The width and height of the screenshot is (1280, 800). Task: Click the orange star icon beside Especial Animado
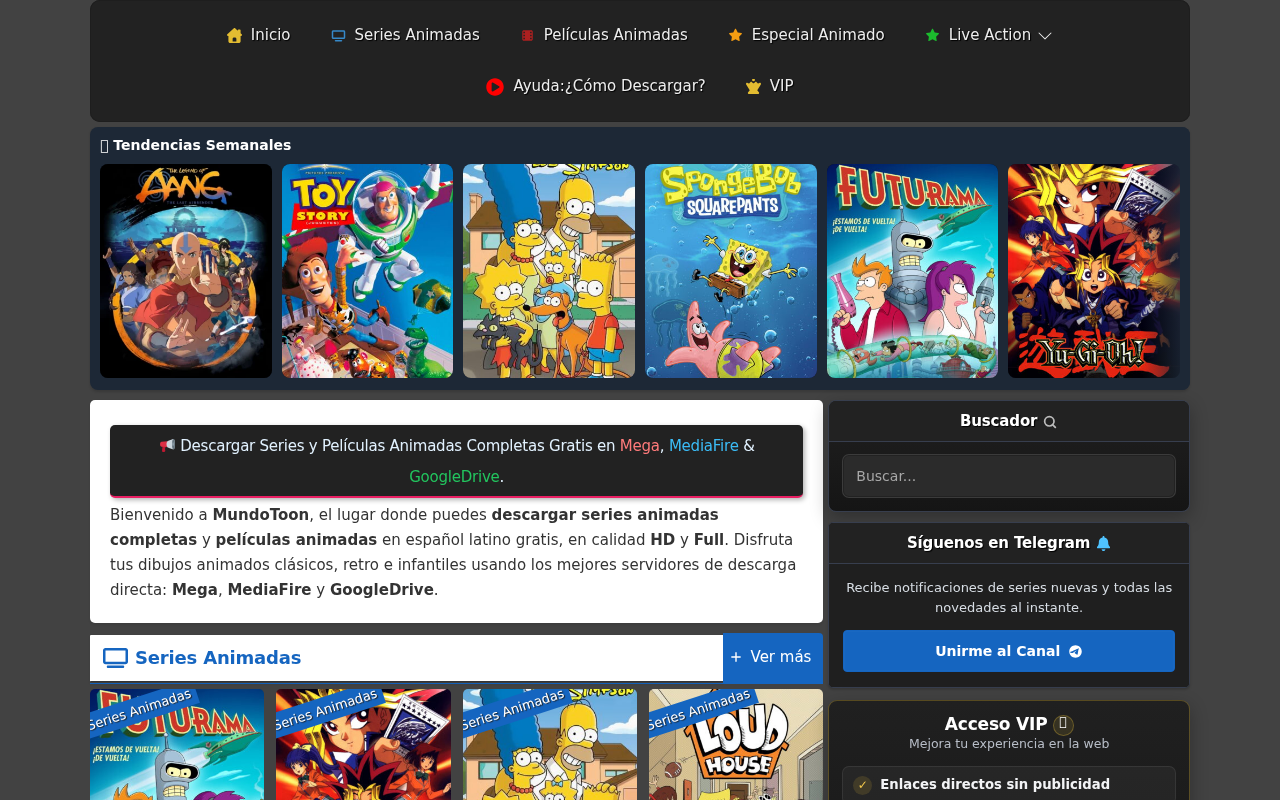735,35
